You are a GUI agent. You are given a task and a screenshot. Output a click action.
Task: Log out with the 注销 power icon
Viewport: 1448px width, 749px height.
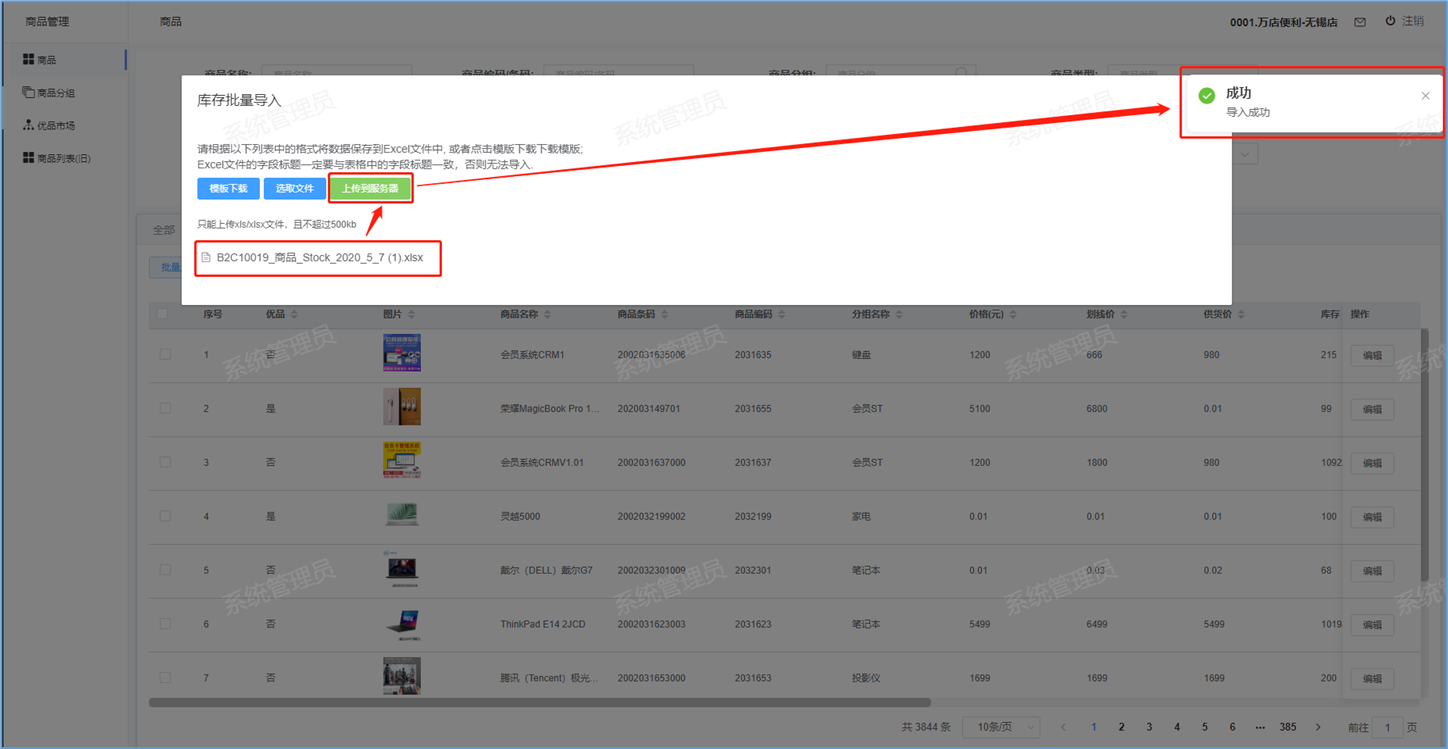pyautogui.click(x=1390, y=21)
